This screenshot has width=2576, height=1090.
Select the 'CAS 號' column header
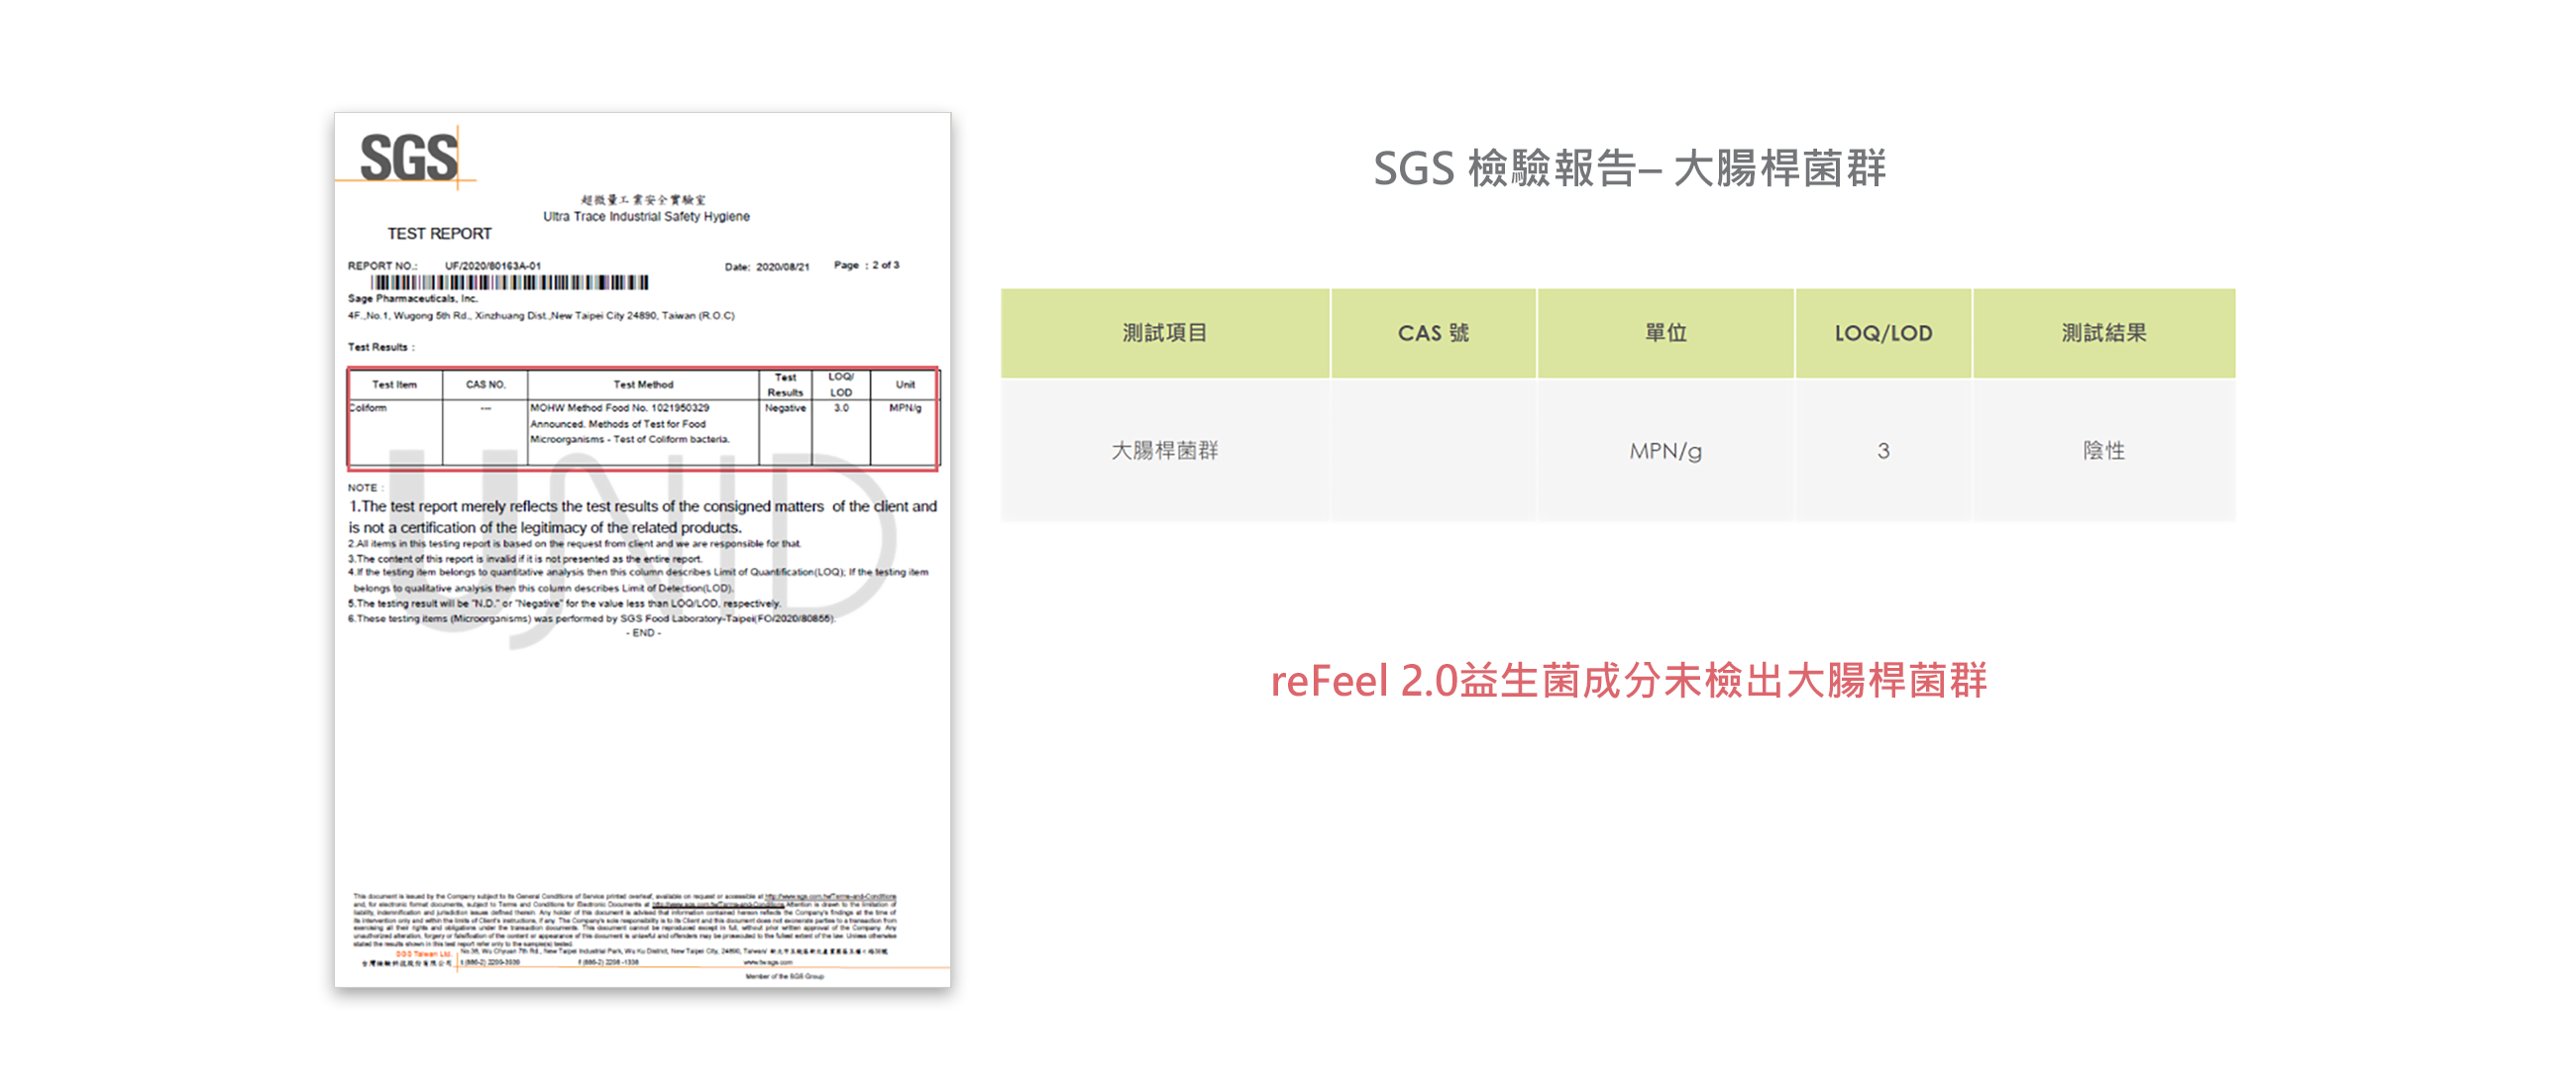(1433, 333)
